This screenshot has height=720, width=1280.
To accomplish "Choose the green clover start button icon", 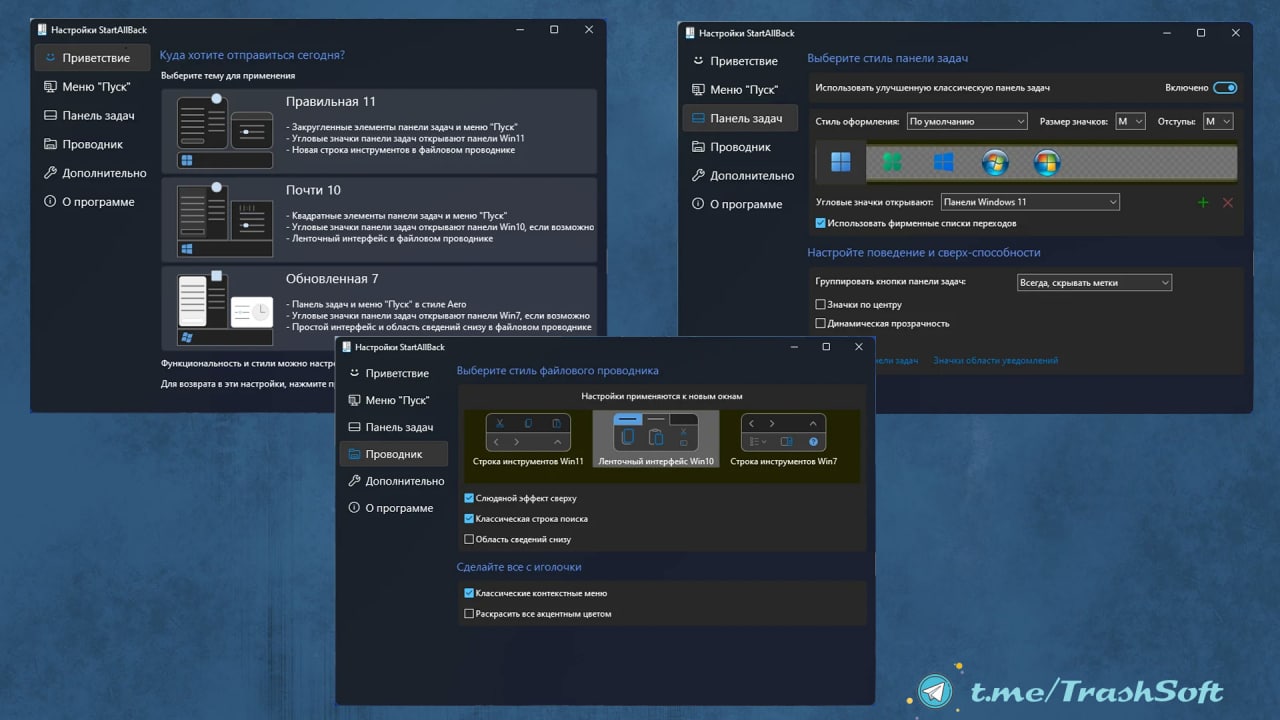I will click(x=892, y=162).
